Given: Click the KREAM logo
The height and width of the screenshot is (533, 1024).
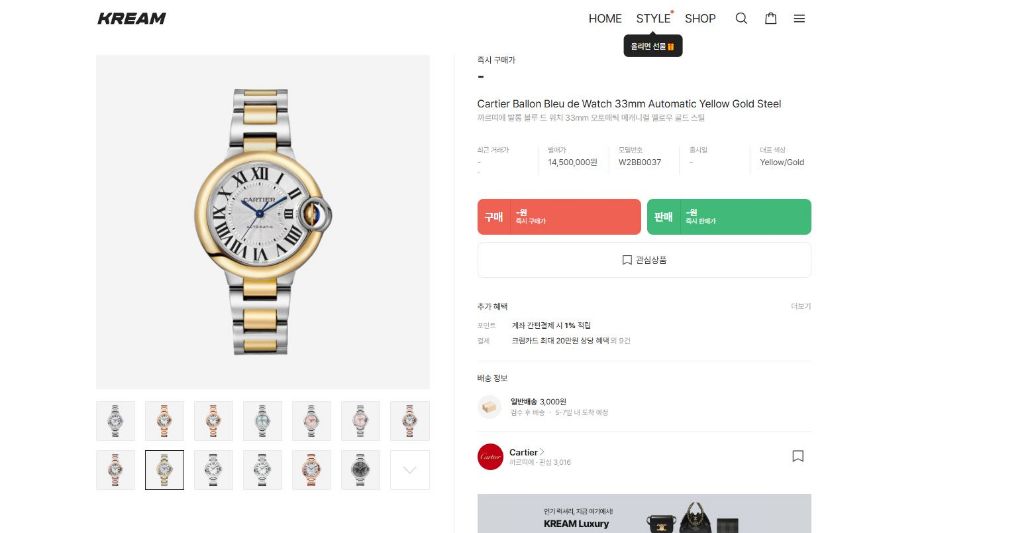Looking at the screenshot, I should [132, 18].
